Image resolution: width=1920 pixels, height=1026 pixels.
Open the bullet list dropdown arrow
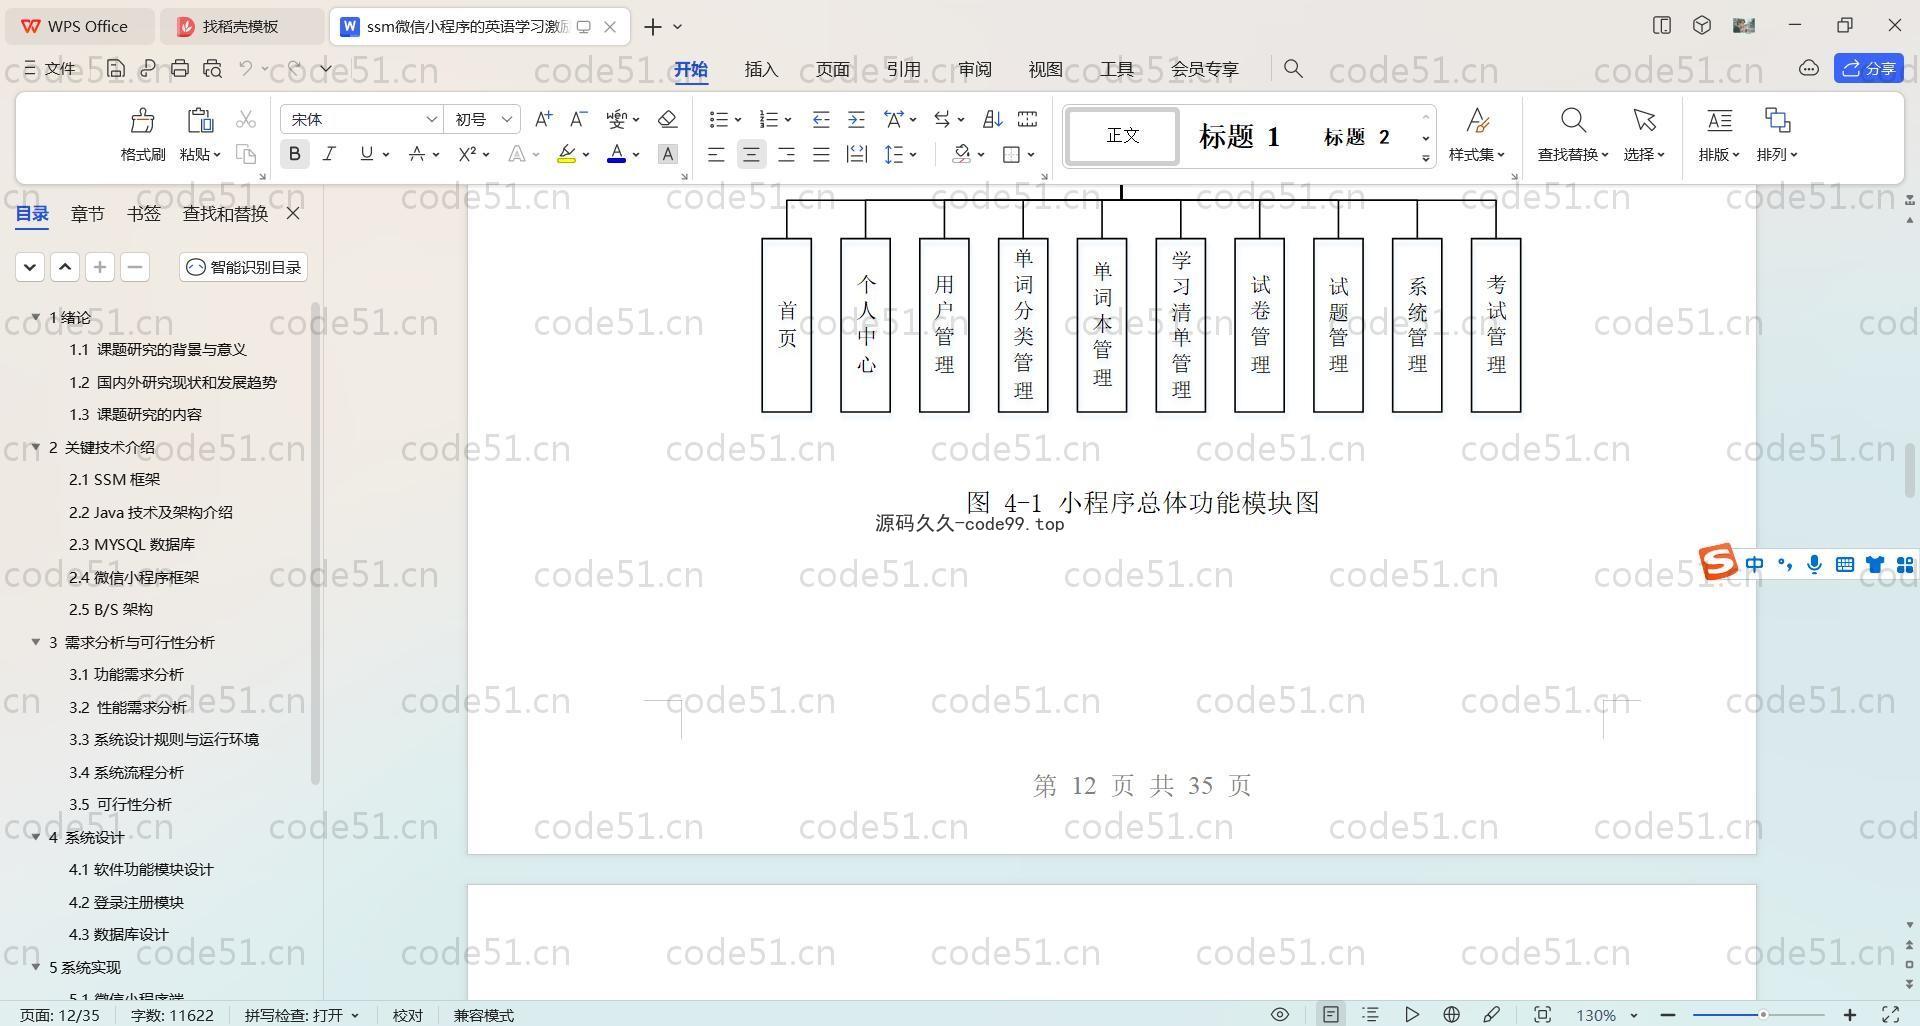738,120
